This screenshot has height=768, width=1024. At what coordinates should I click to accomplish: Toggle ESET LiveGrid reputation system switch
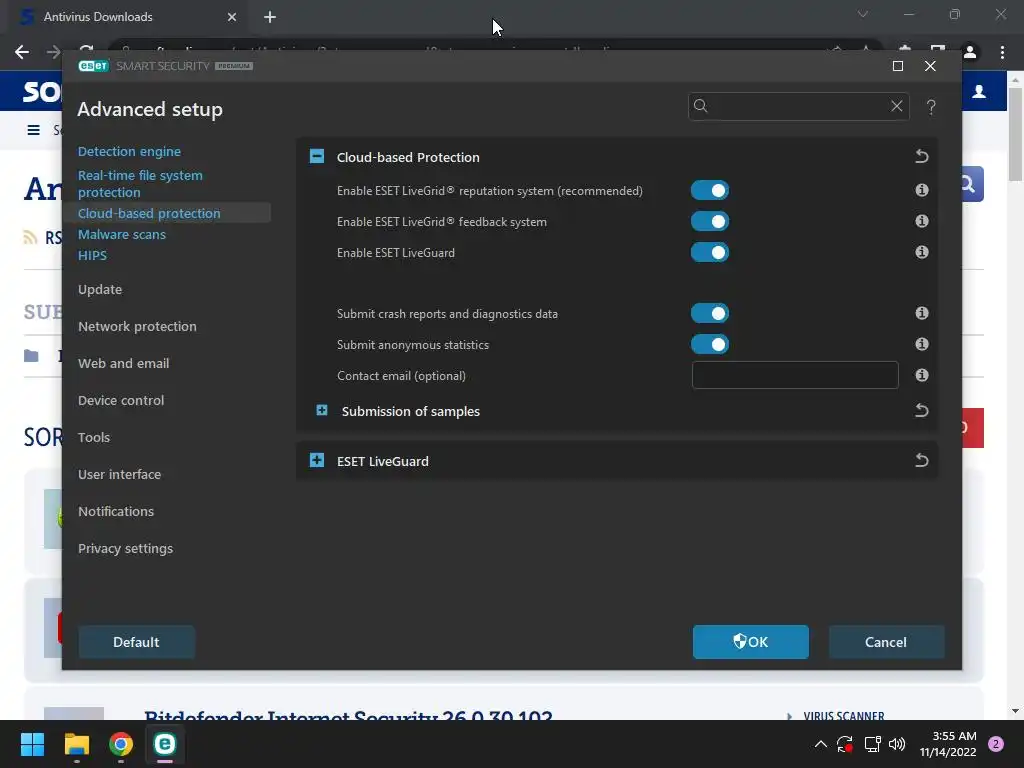point(710,190)
